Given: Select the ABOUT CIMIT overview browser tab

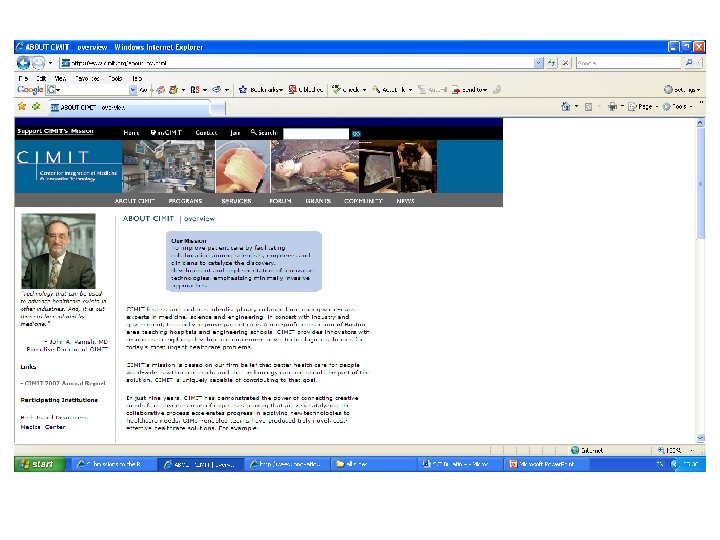Looking at the screenshot, I should (x=129, y=107).
